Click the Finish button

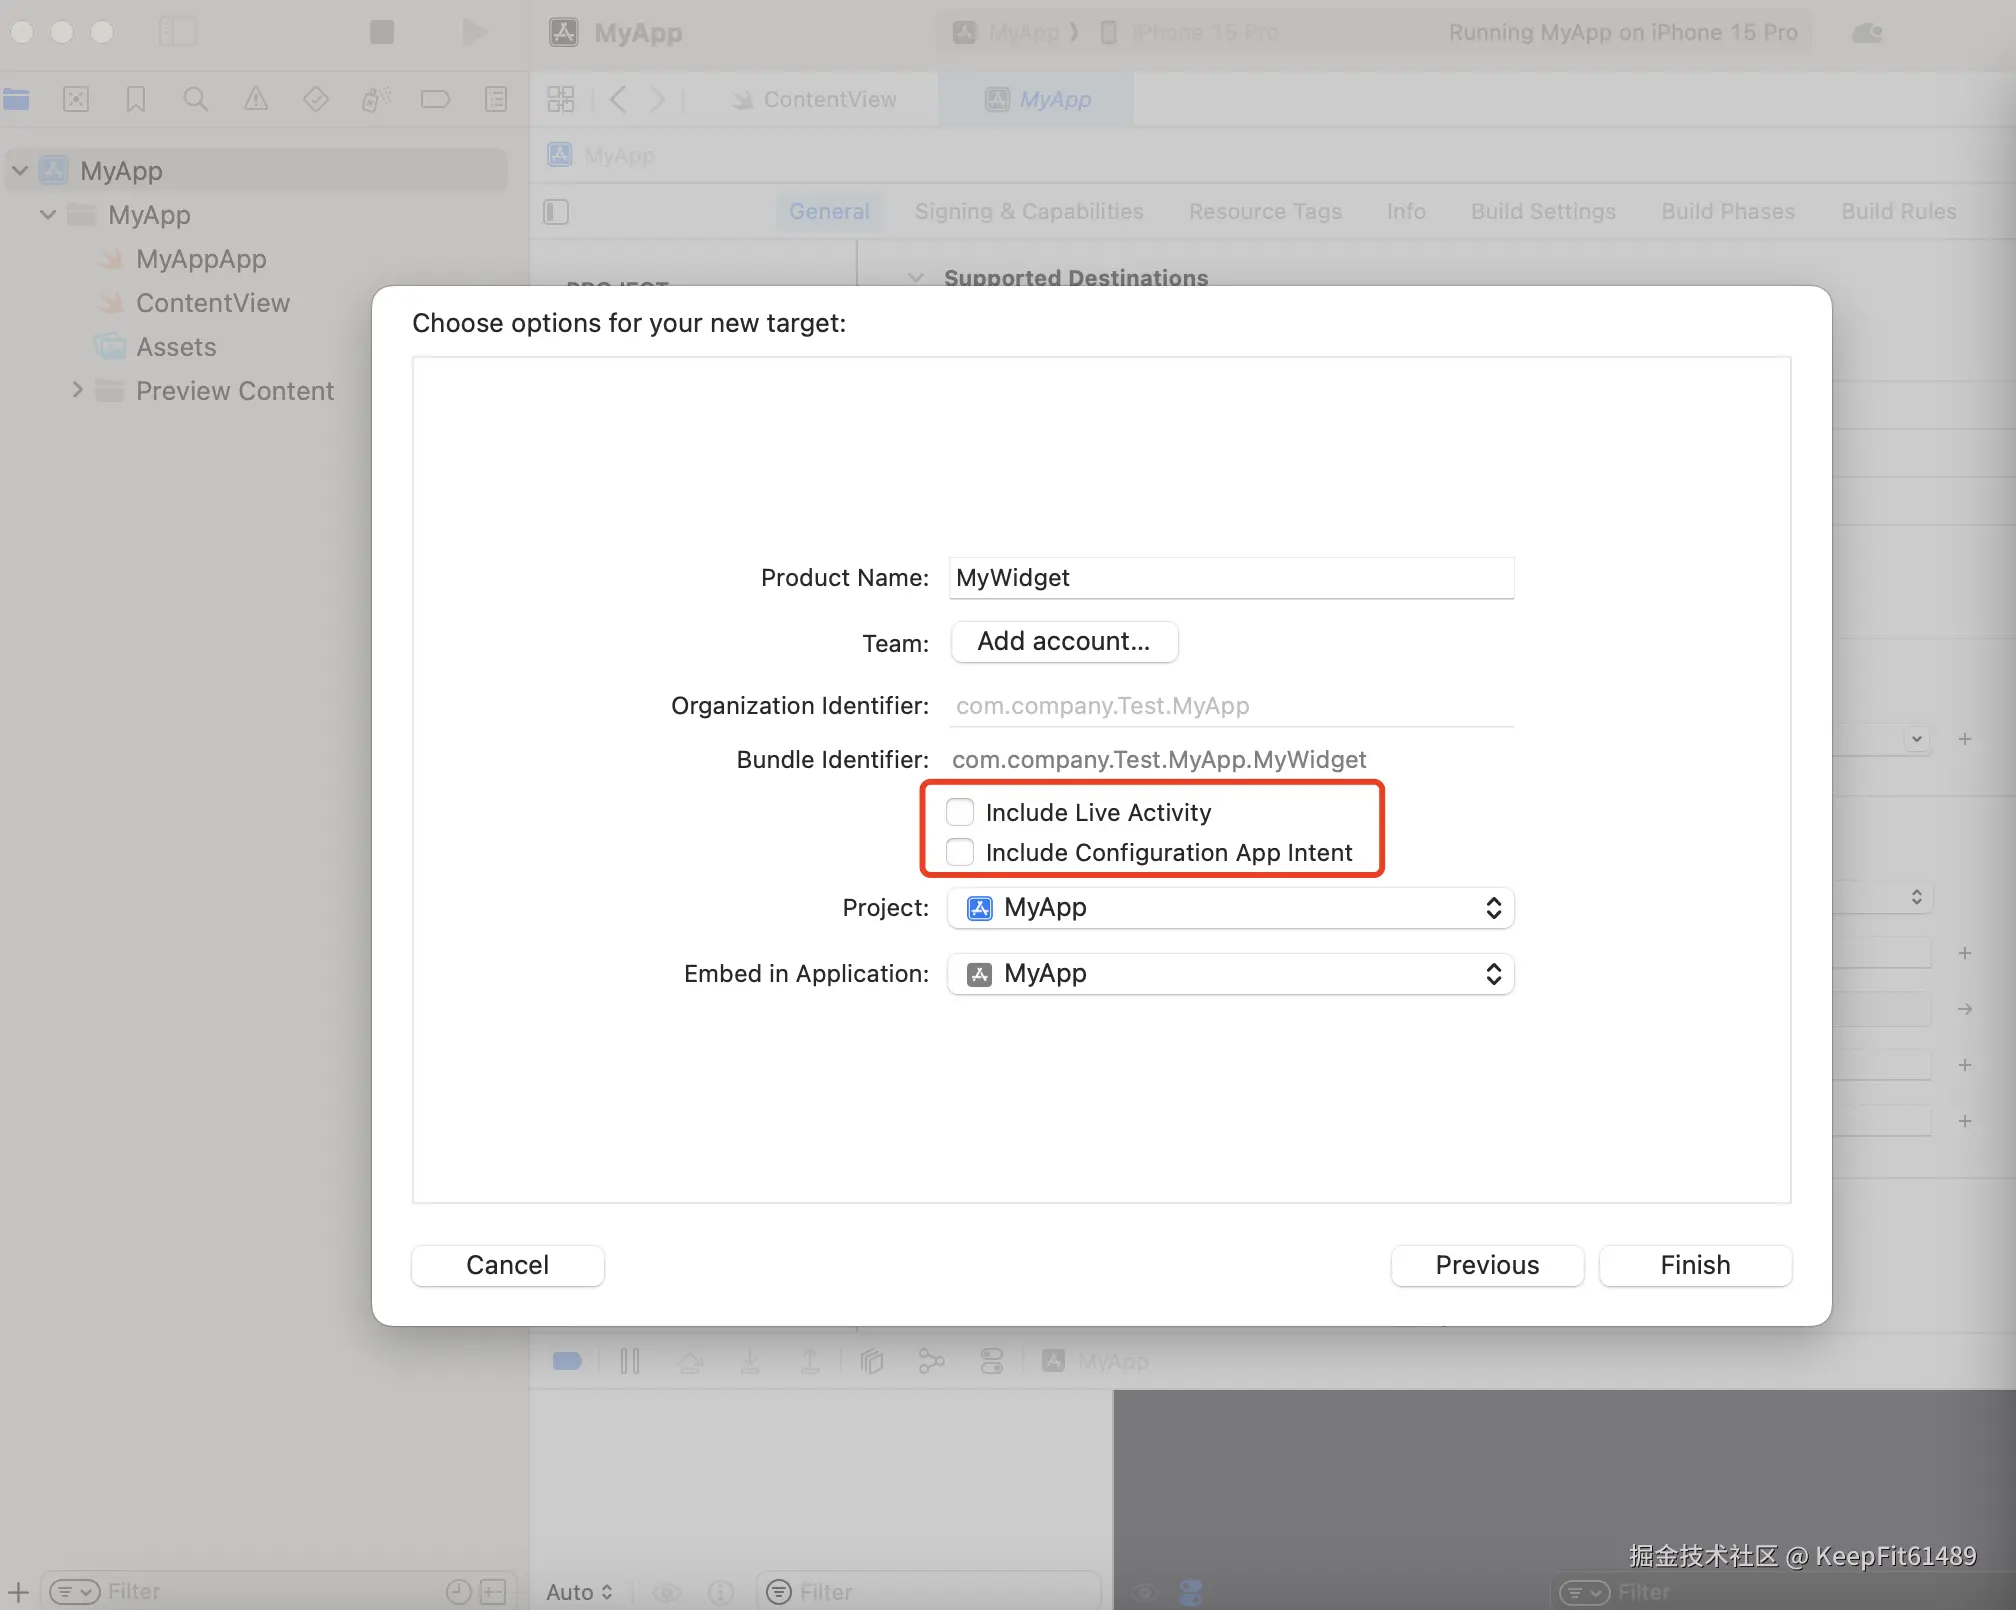click(x=1695, y=1265)
